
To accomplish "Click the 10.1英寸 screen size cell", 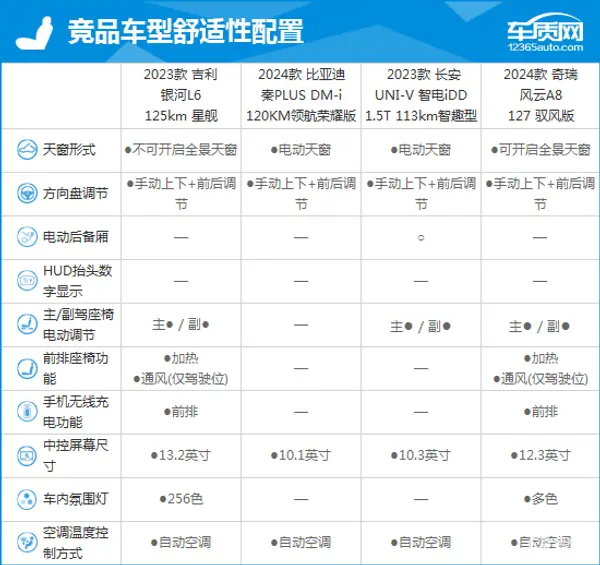I will click(301, 455).
